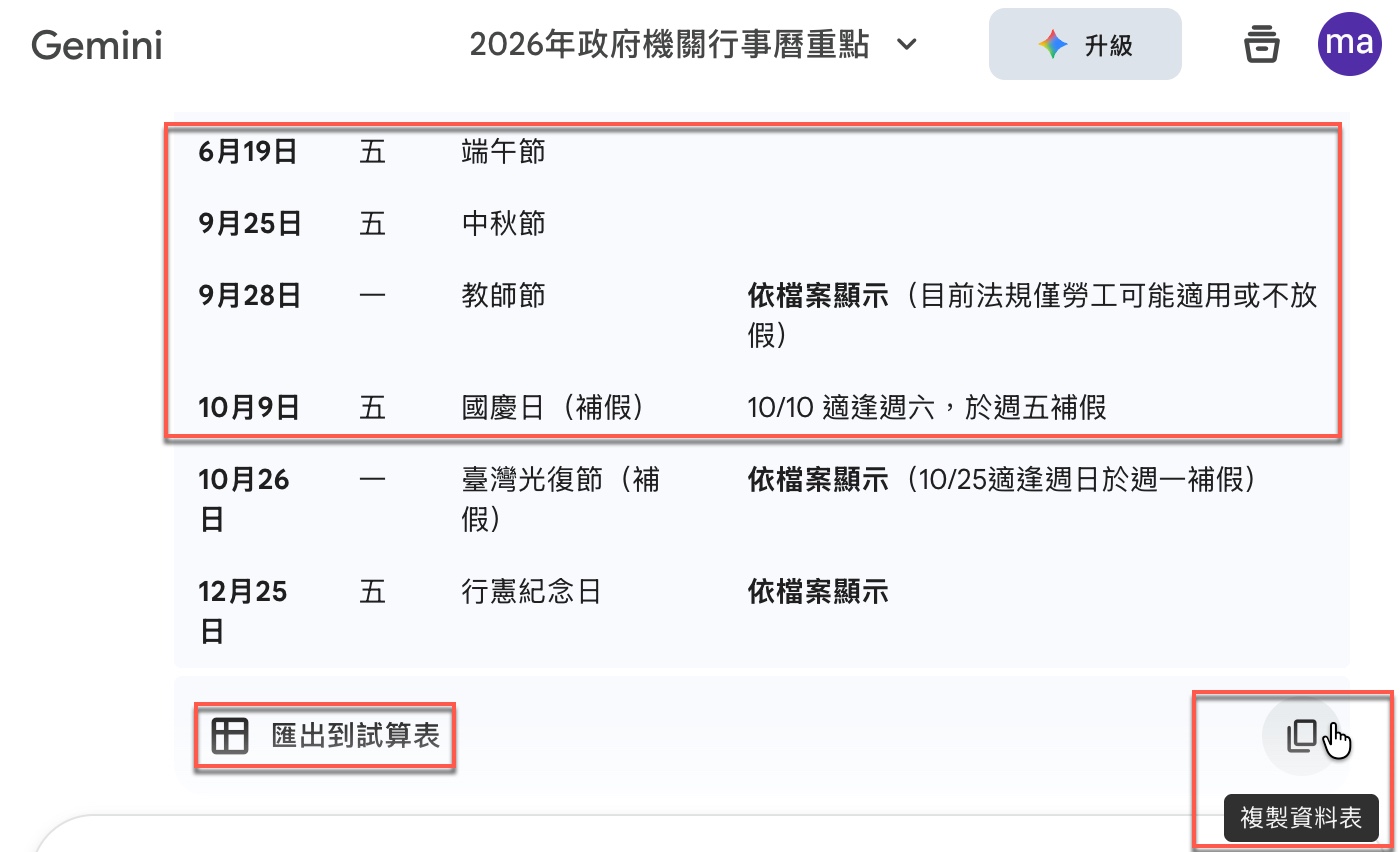Click the 中秋節 date 9月25日 cell
Image resolution: width=1400 pixels, height=852 pixels.
click(248, 223)
